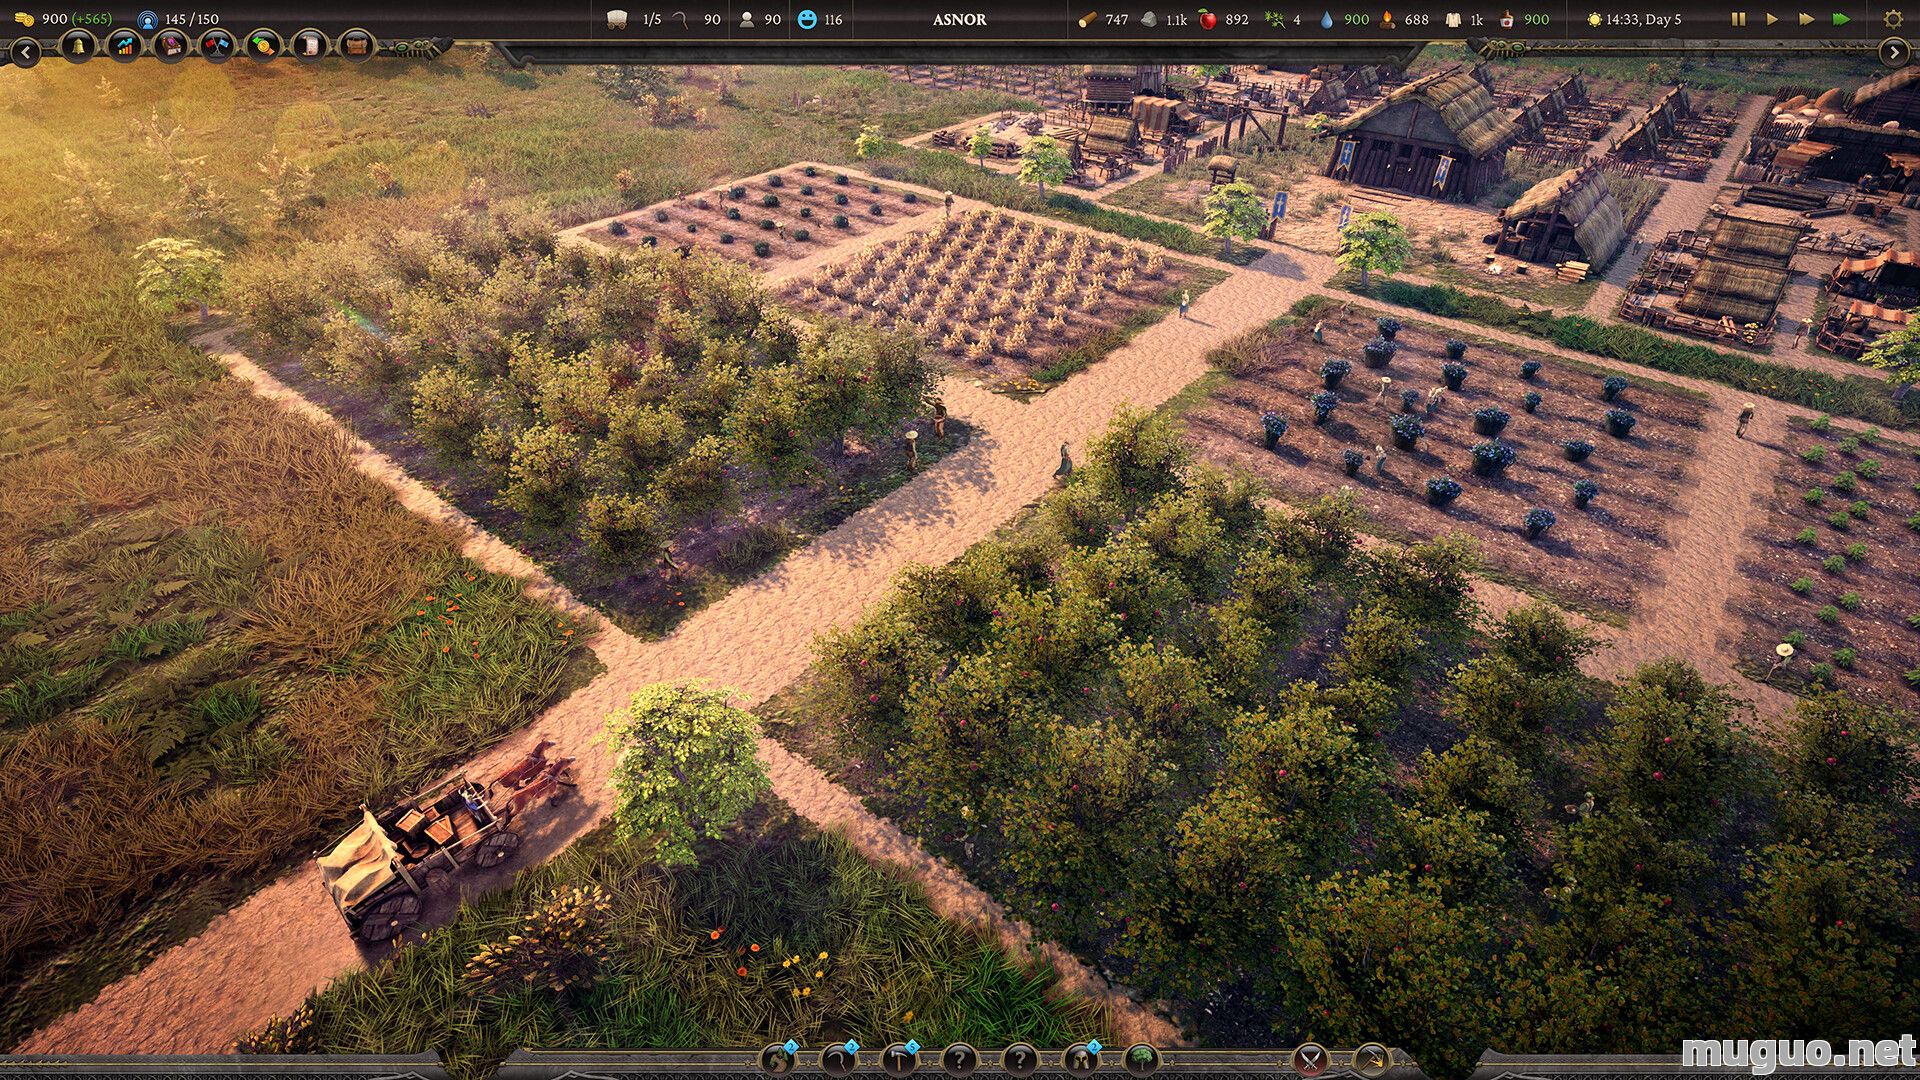Open hammer crafting build category
The image size is (1920, 1080).
[x=899, y=1058]
